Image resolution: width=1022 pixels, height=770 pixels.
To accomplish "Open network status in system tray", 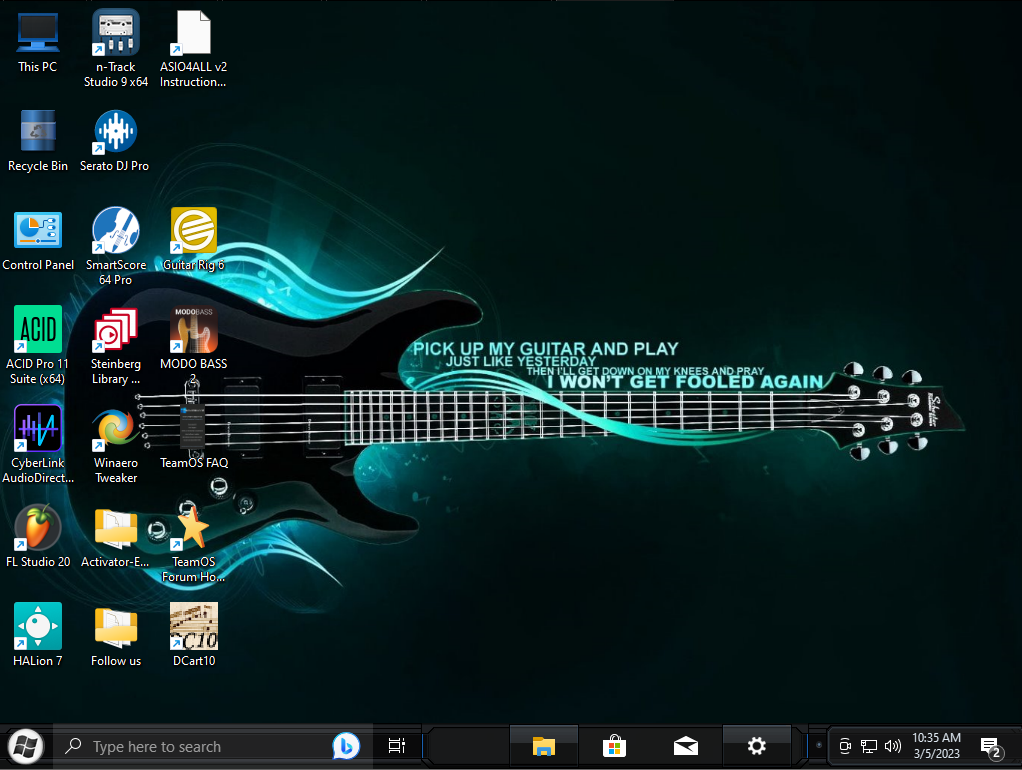I will coord(869,747).
